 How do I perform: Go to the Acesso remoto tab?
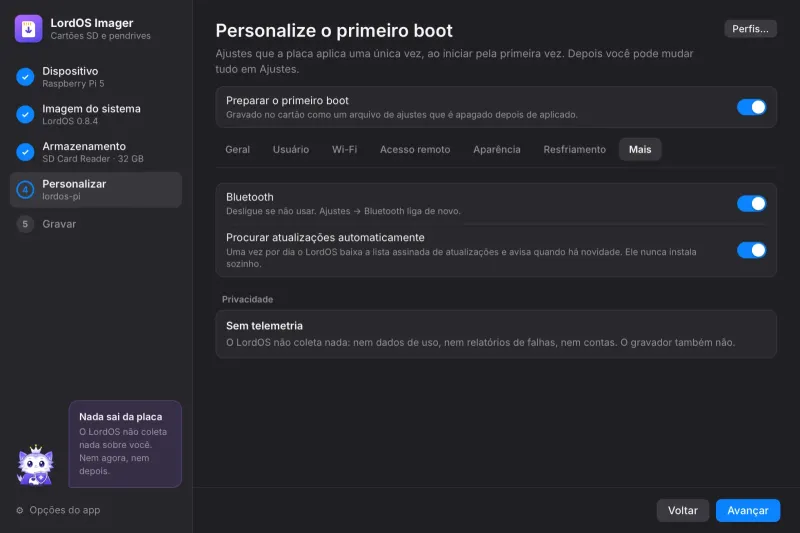click(415, 149)
